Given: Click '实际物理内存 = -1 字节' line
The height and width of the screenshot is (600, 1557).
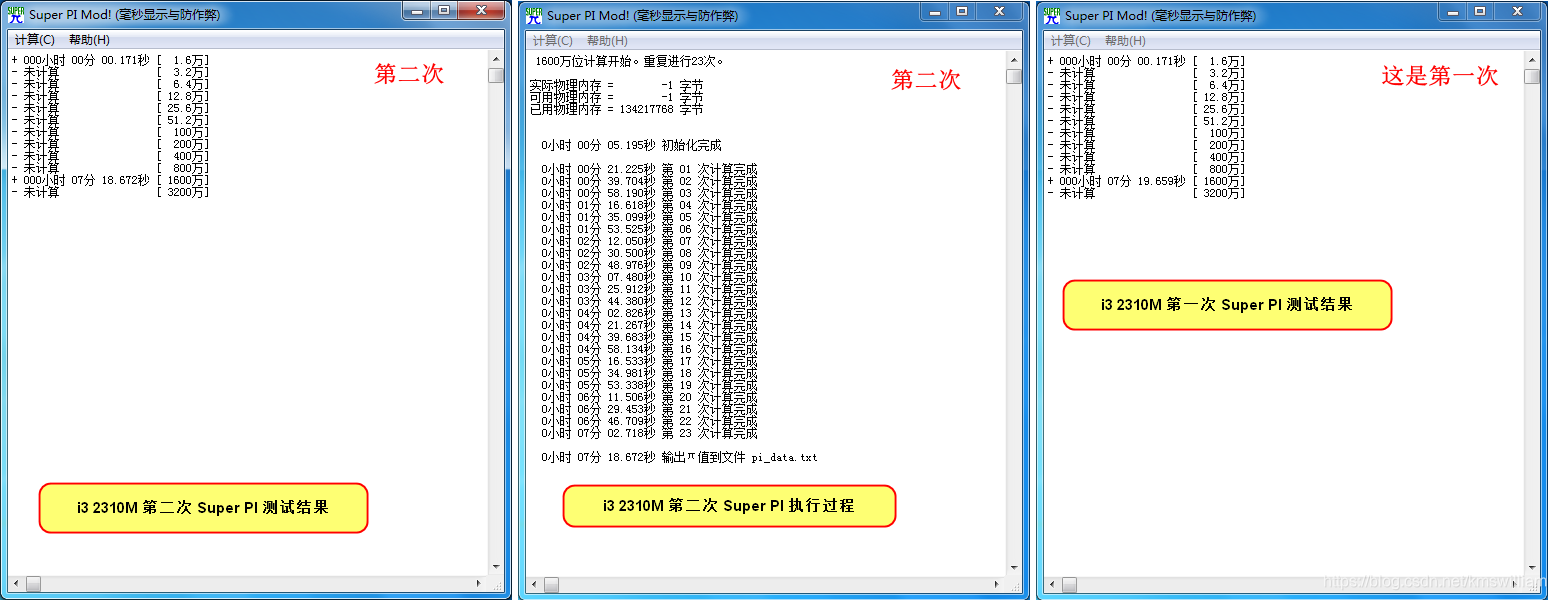Looking at the screenshot, I should [616, 86].
